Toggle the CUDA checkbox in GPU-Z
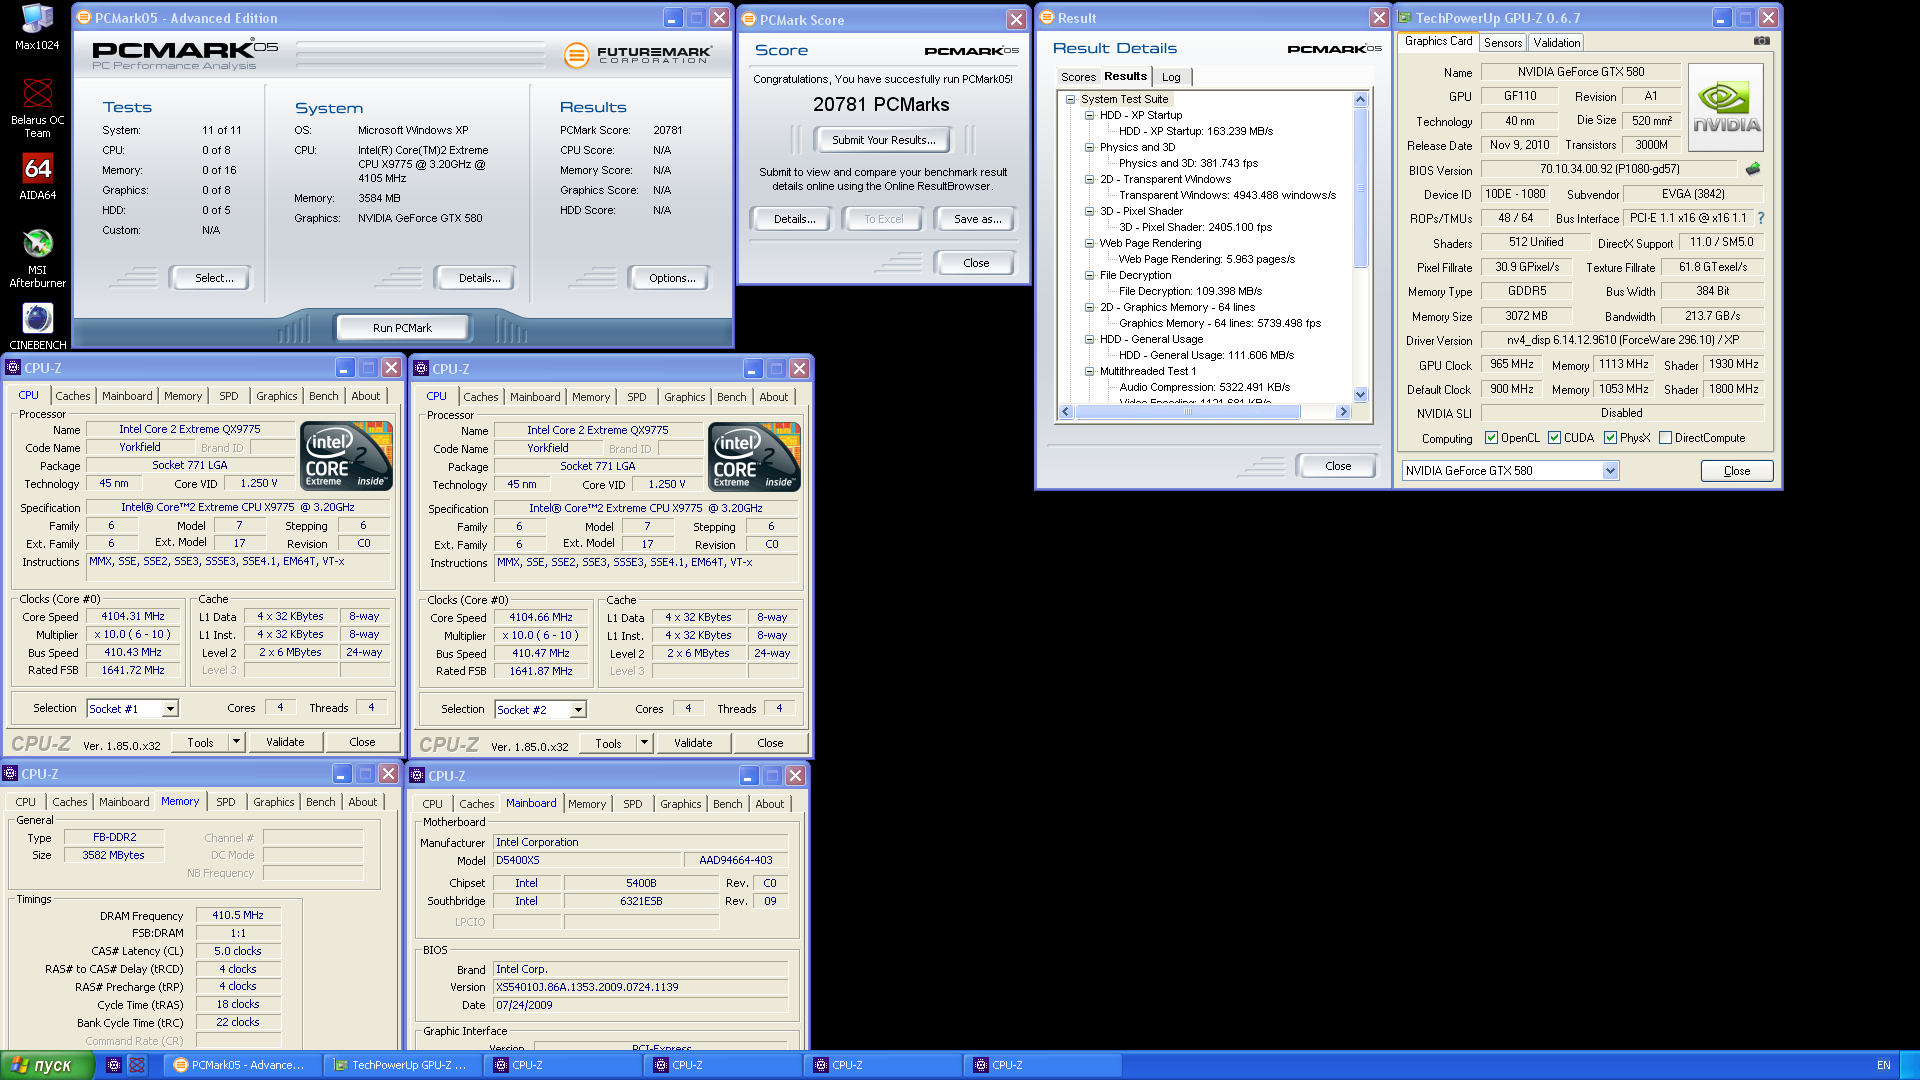This screenshot has height=1080, width=1920. pos(1554,438)
